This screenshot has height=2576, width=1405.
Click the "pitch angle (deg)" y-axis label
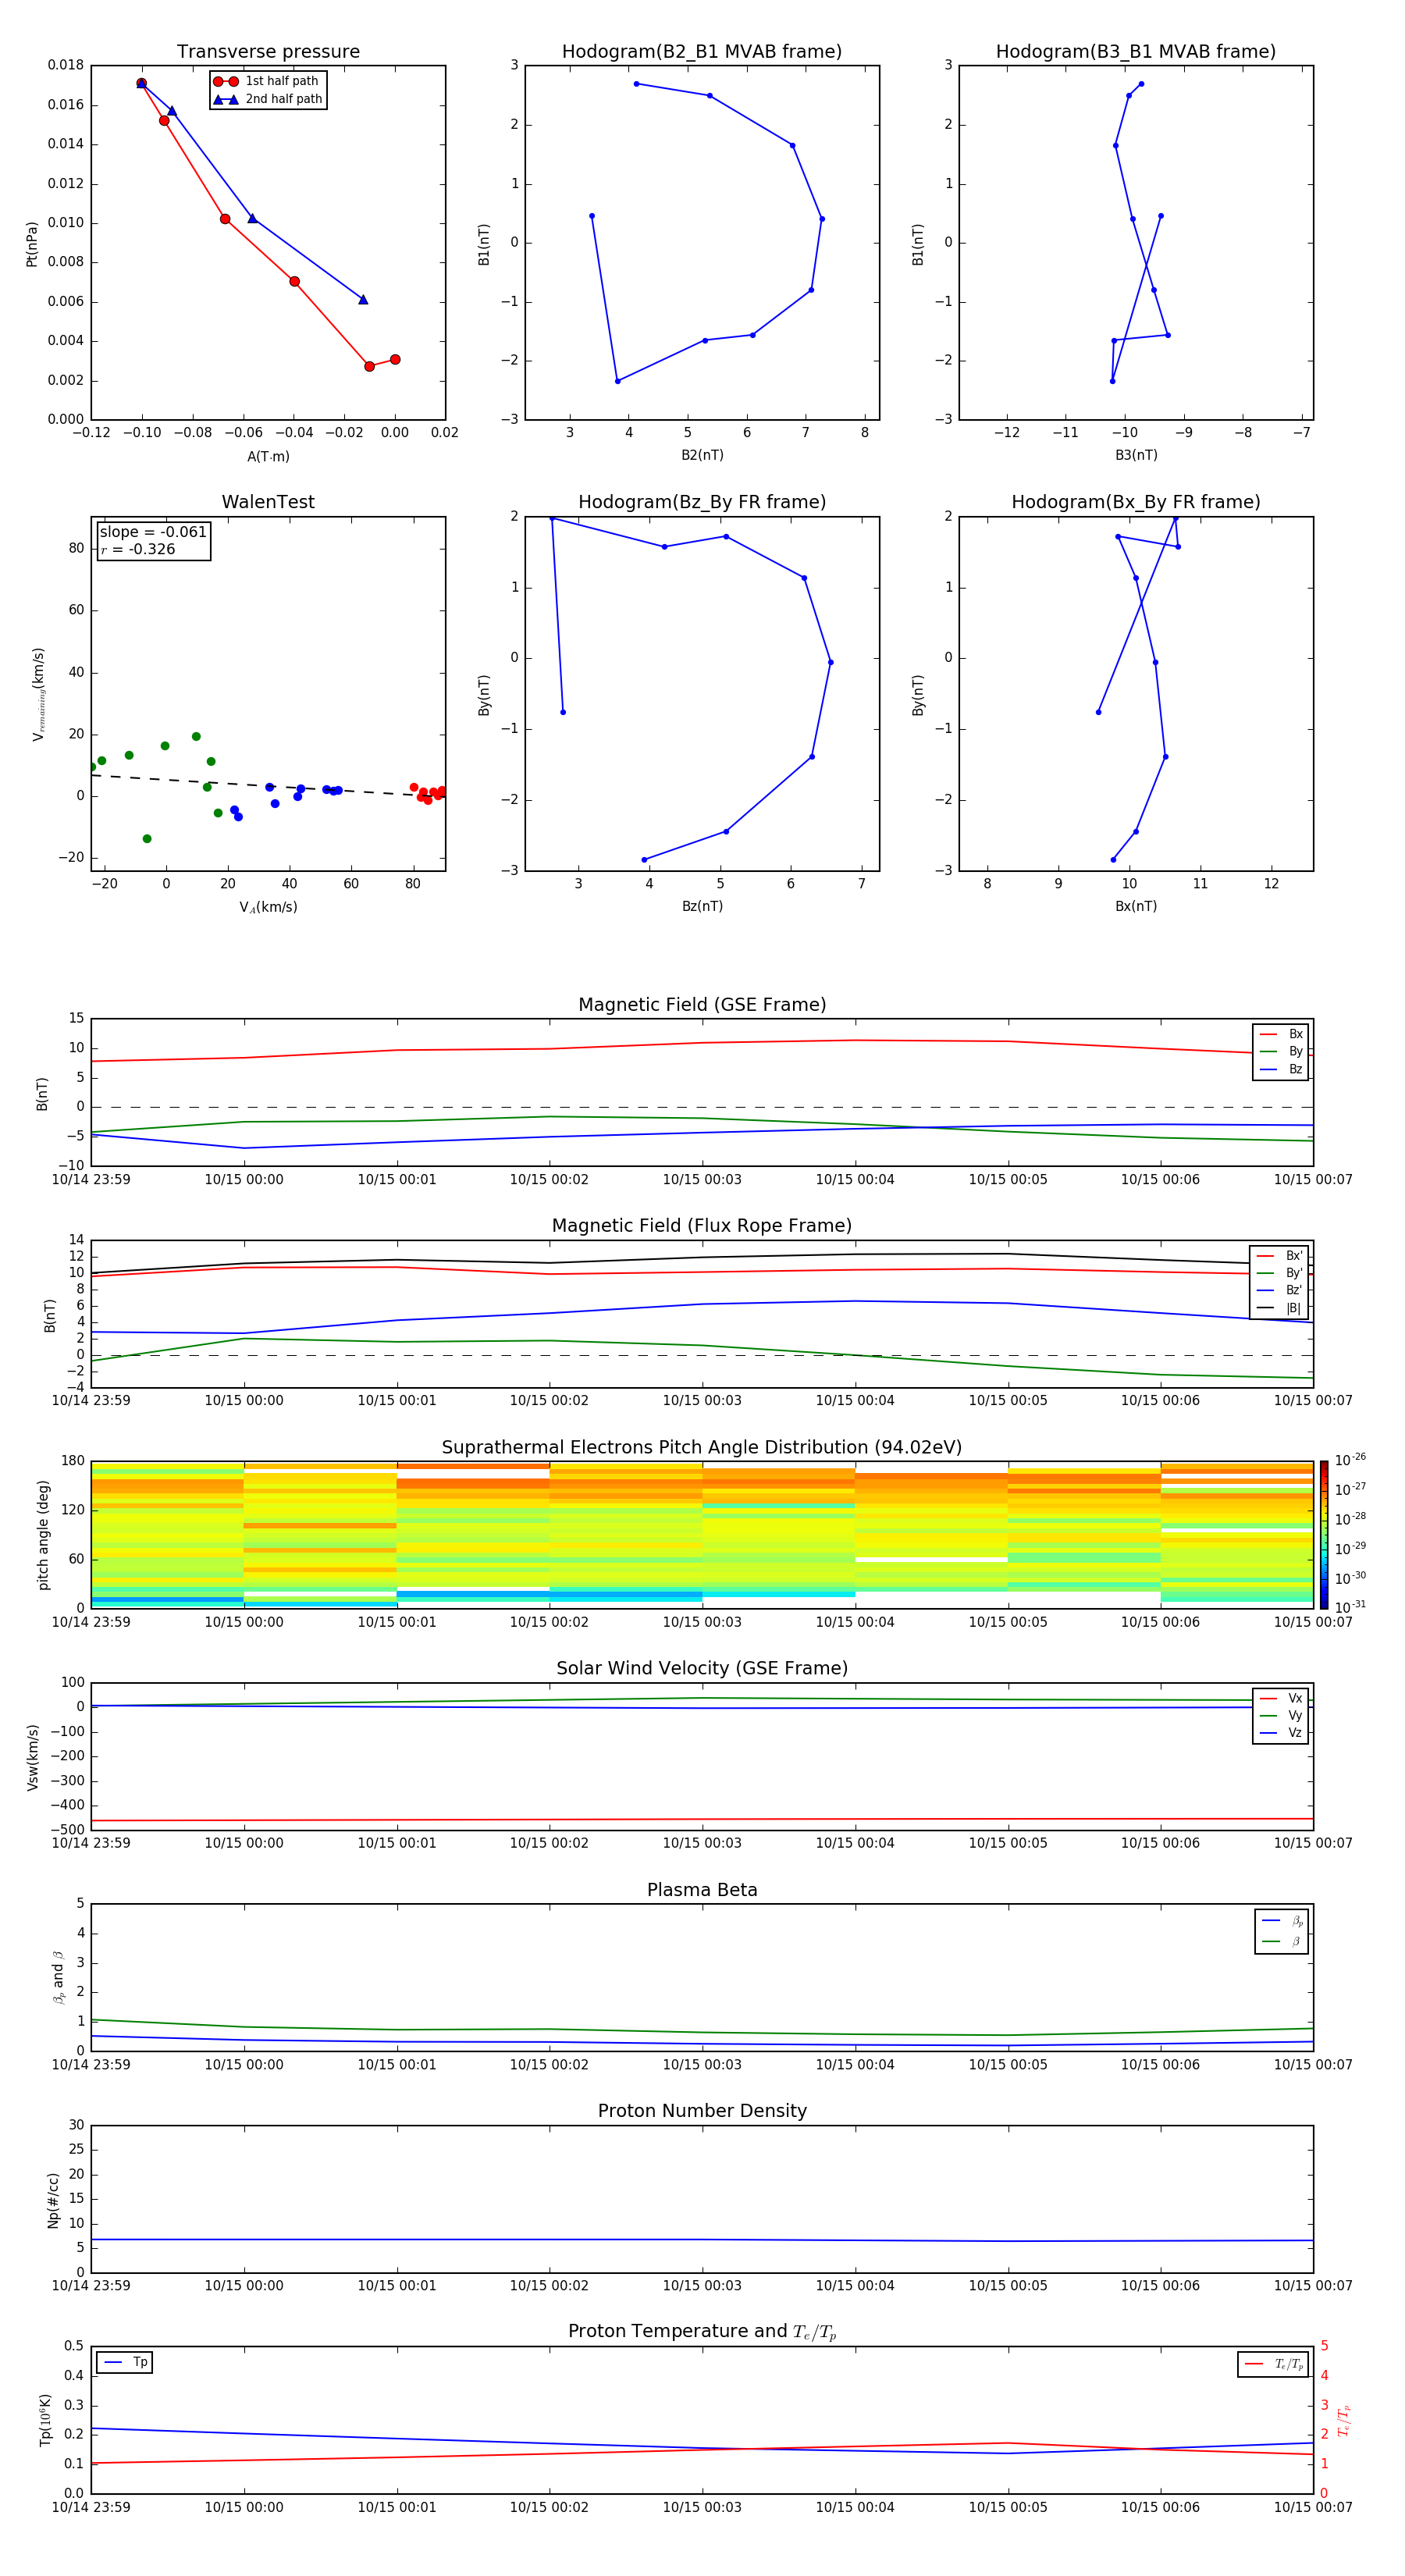point(43,1535)
